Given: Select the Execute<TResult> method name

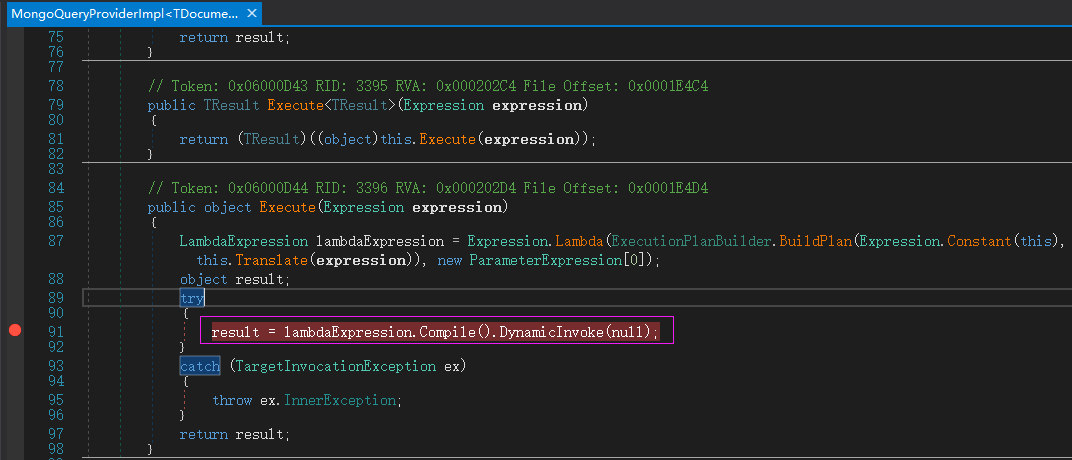Looking at the screenshot, I should (x=294, y=105).
